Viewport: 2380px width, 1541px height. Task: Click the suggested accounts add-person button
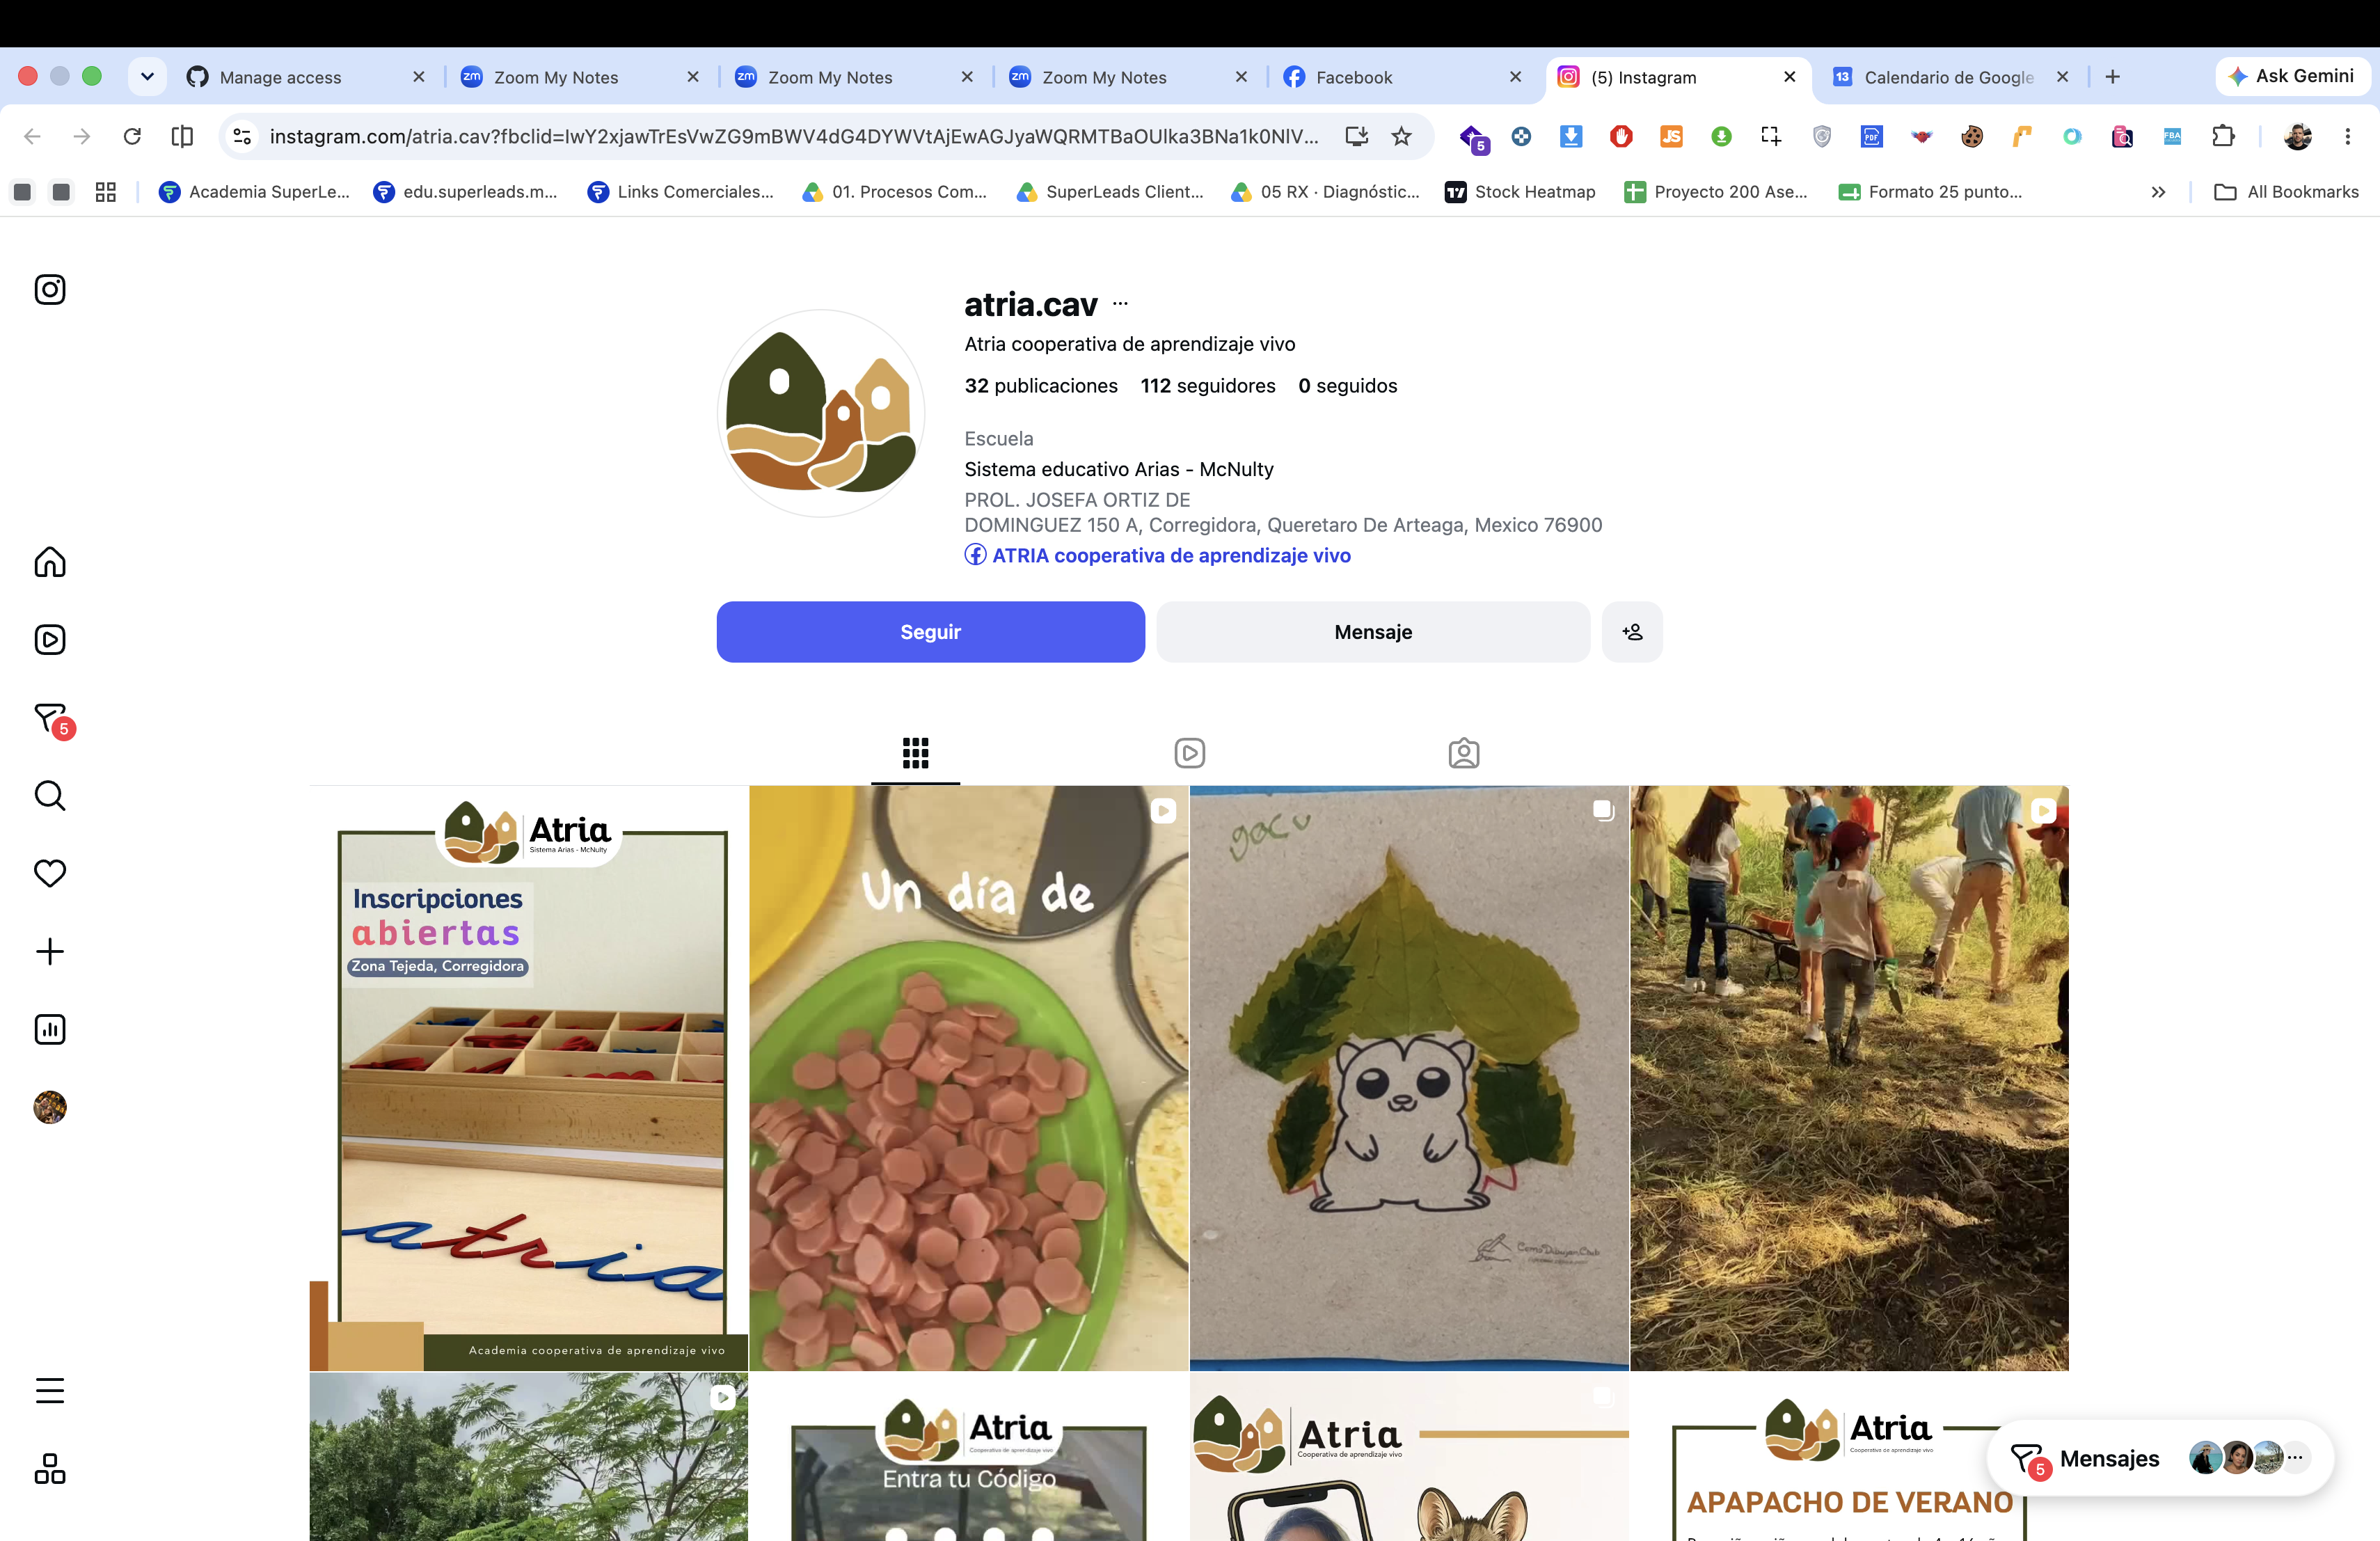1632,632
